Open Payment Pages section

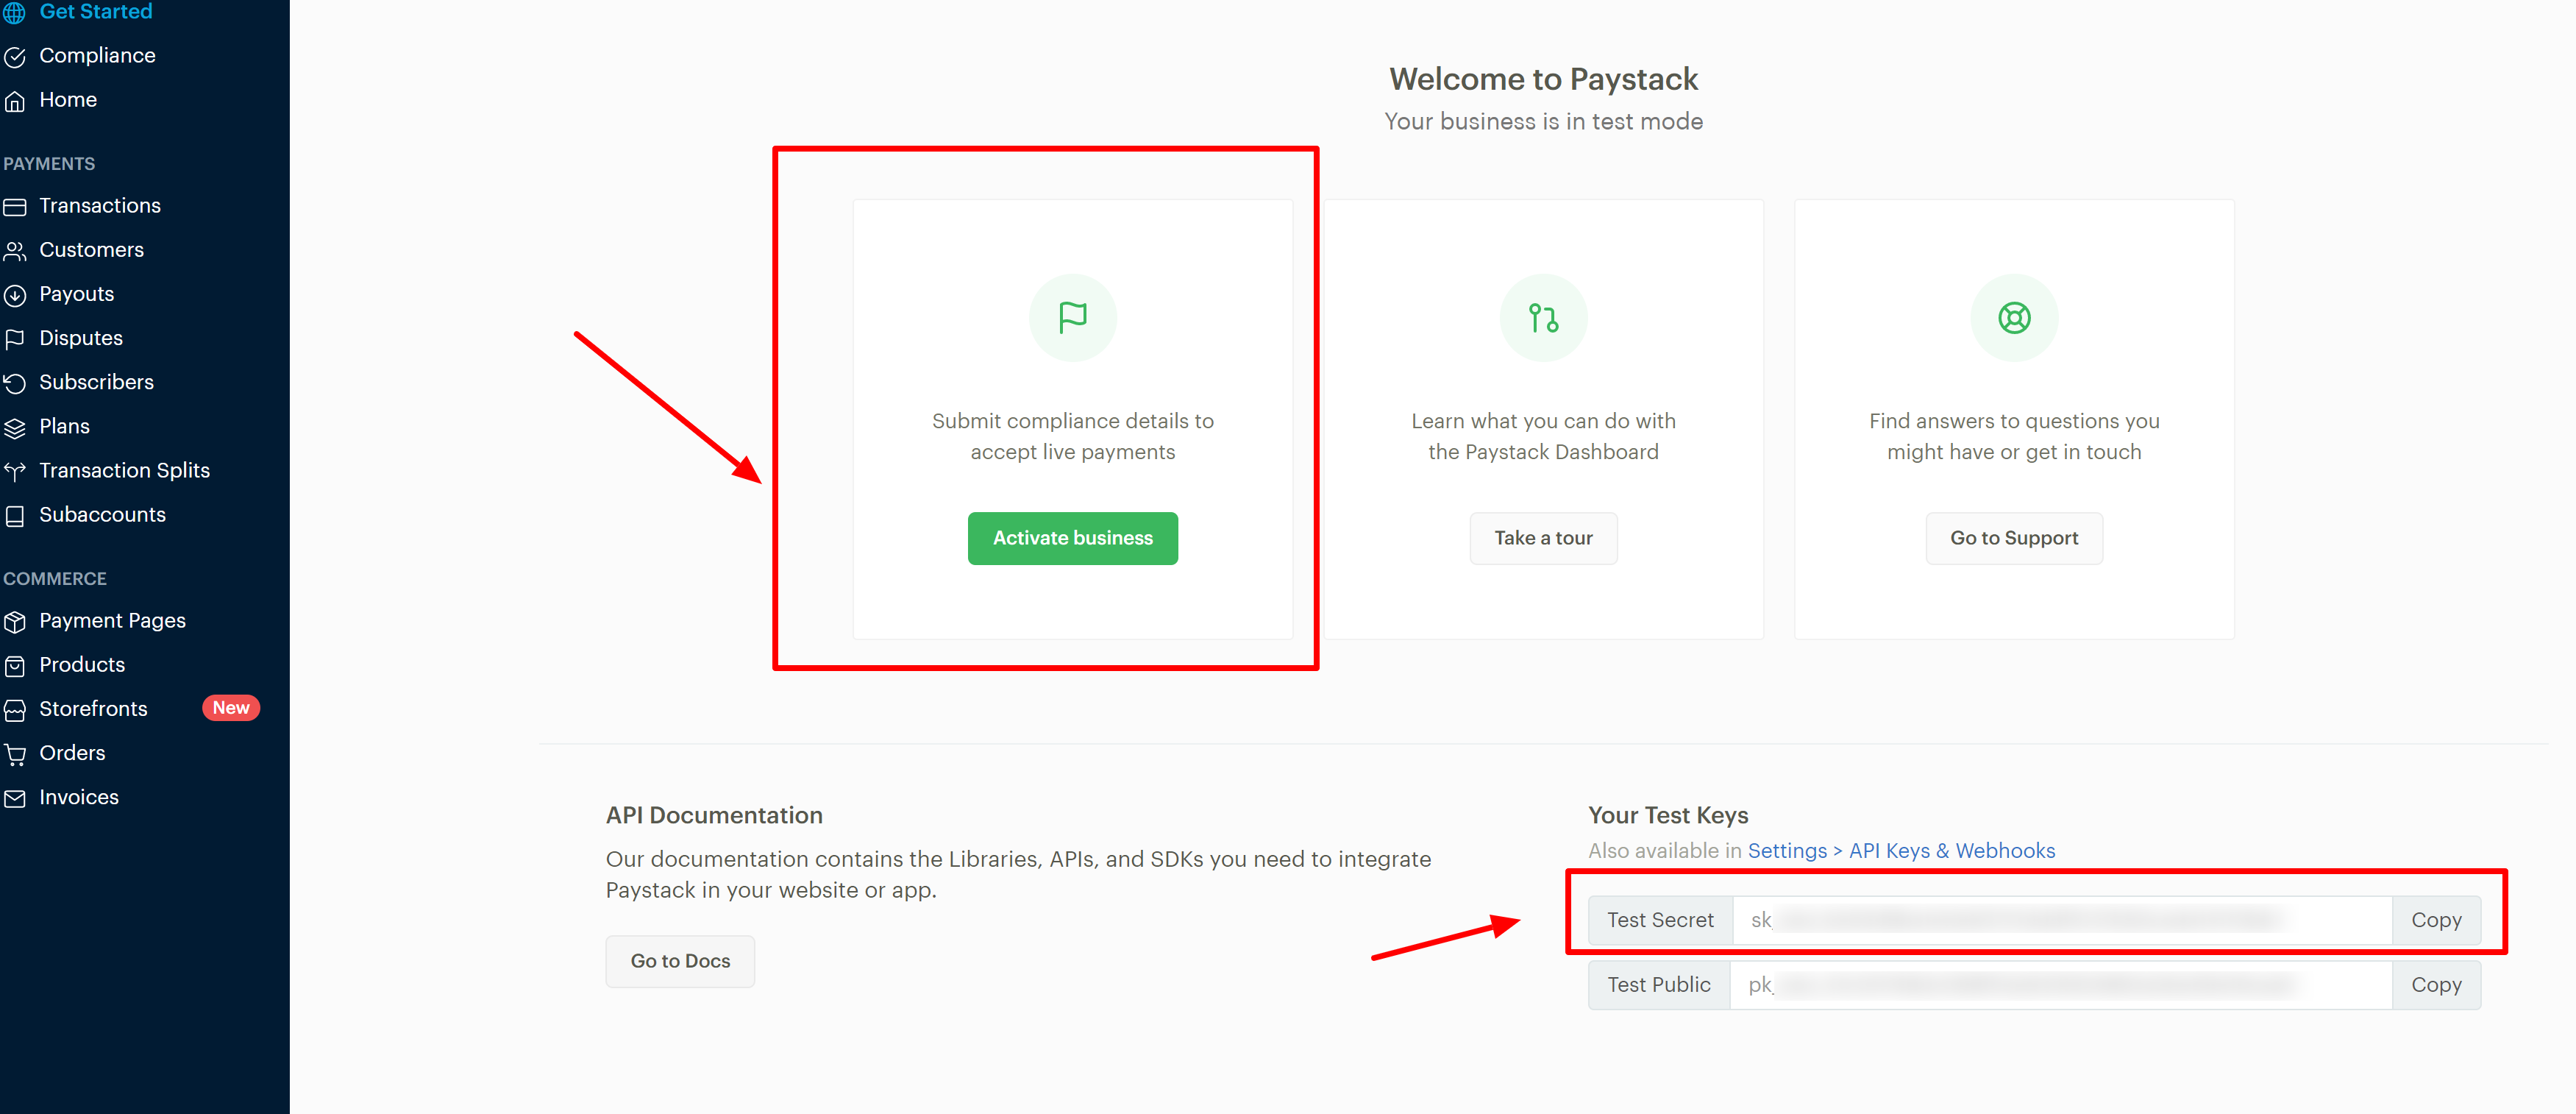pyautogui.click(x=112, y=620)
